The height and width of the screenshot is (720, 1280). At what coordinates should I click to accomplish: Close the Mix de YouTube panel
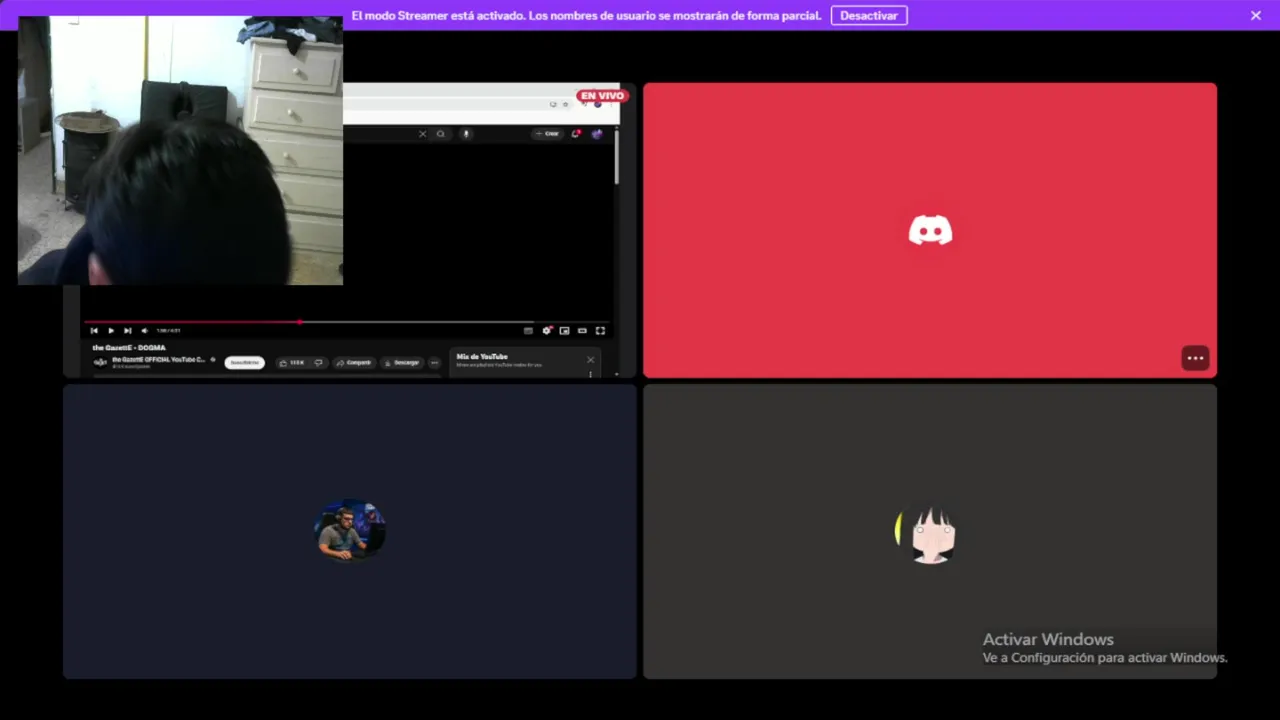(590, 359)
